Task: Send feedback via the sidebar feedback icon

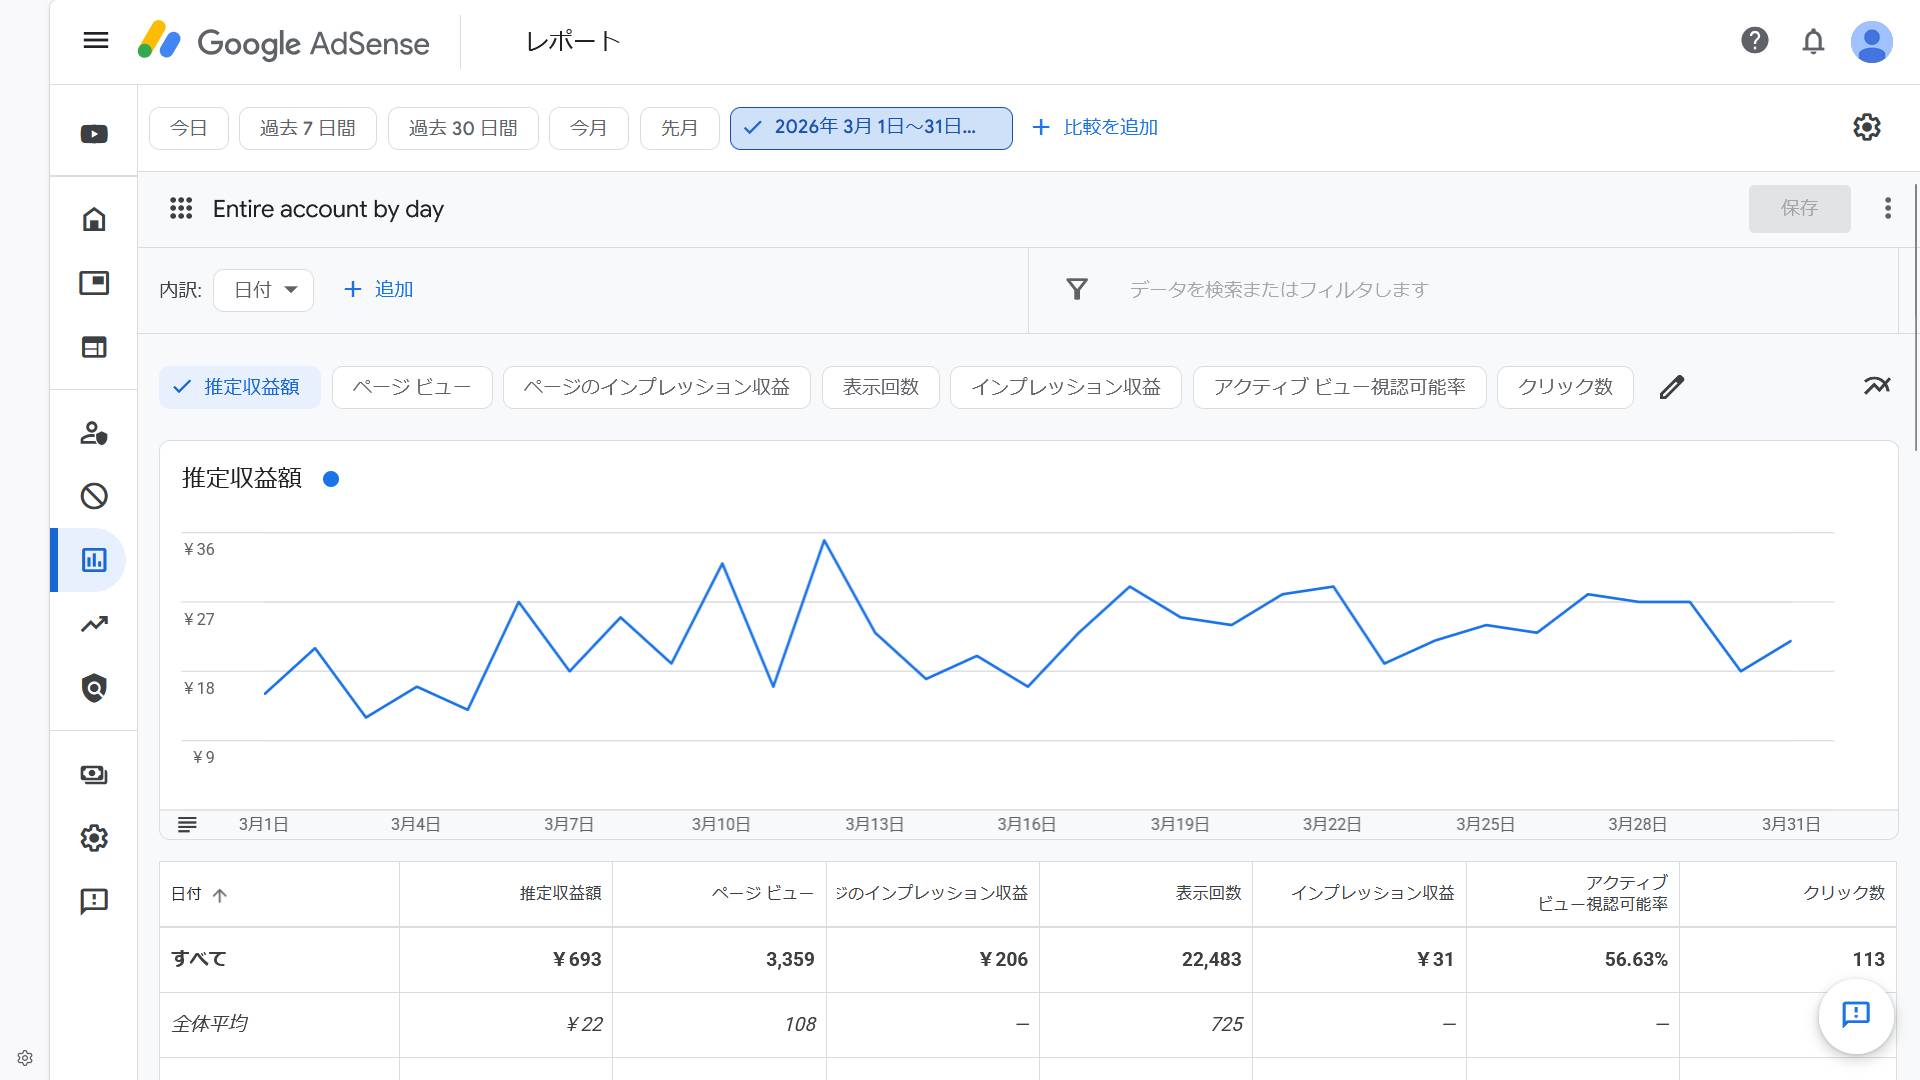Action: point(93,901)
